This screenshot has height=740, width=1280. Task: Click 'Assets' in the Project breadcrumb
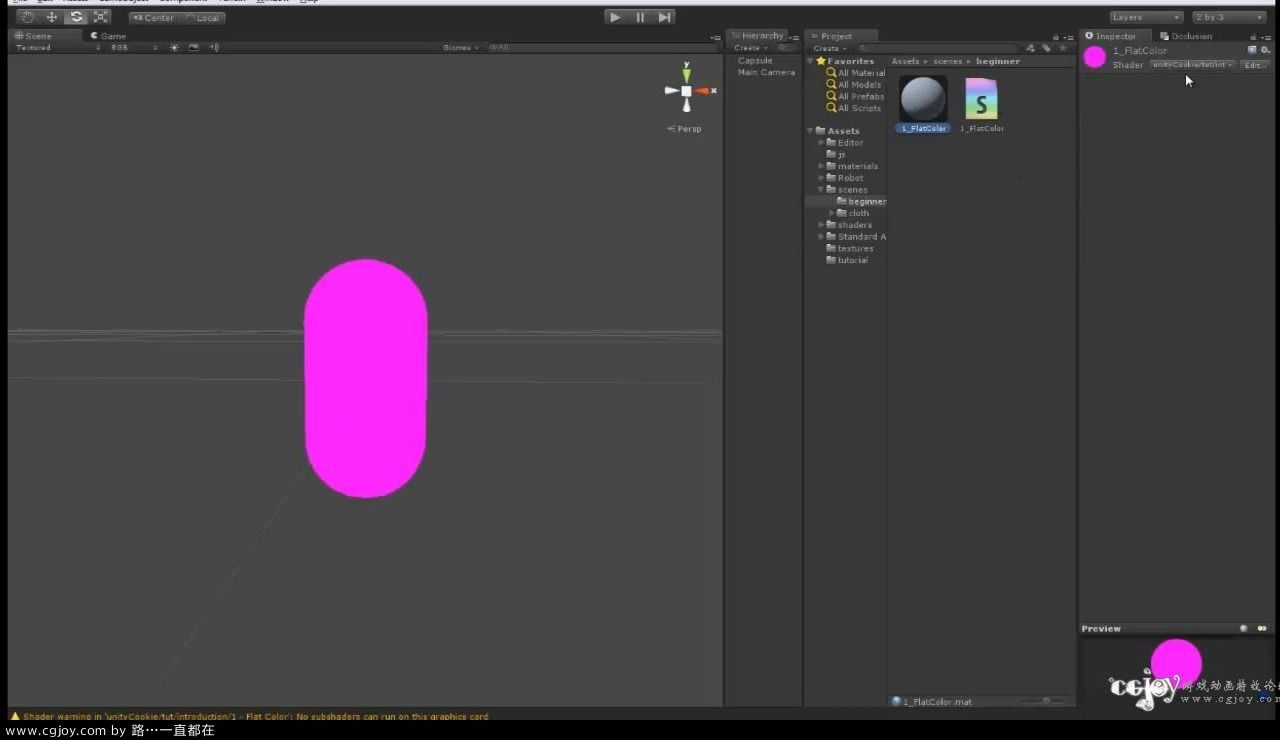(x=905, y=62)
